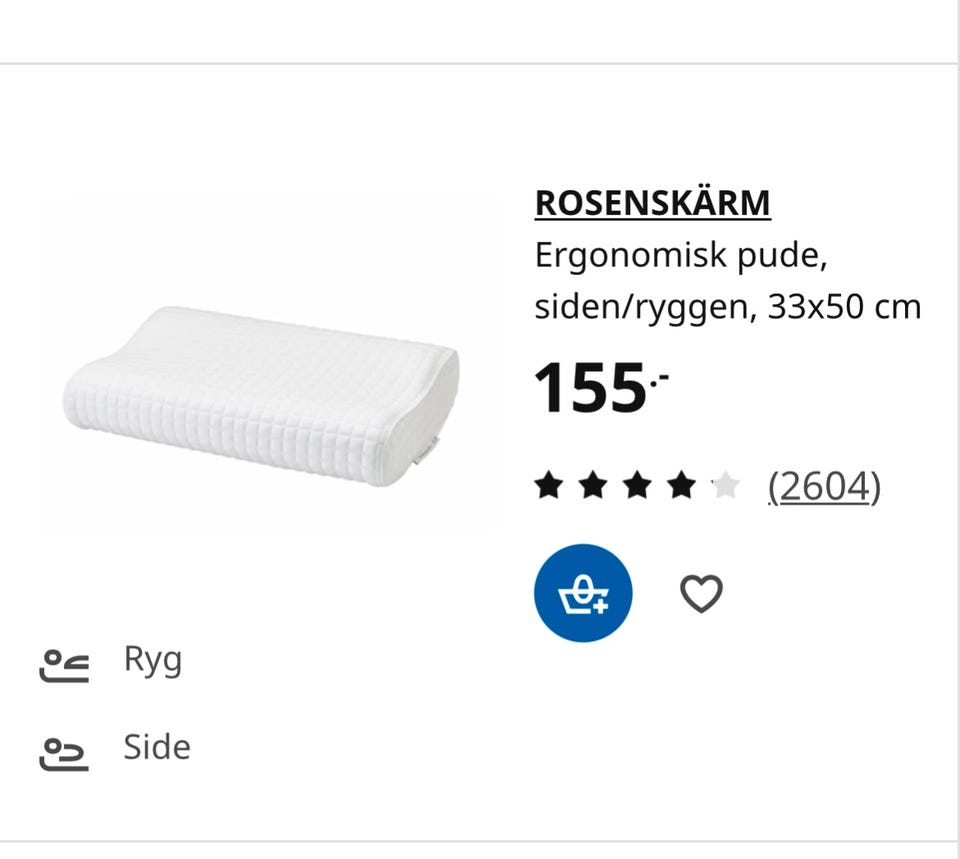Click the second rating star
This screenshot has height=859, width=960.
(x=592, y=487)
